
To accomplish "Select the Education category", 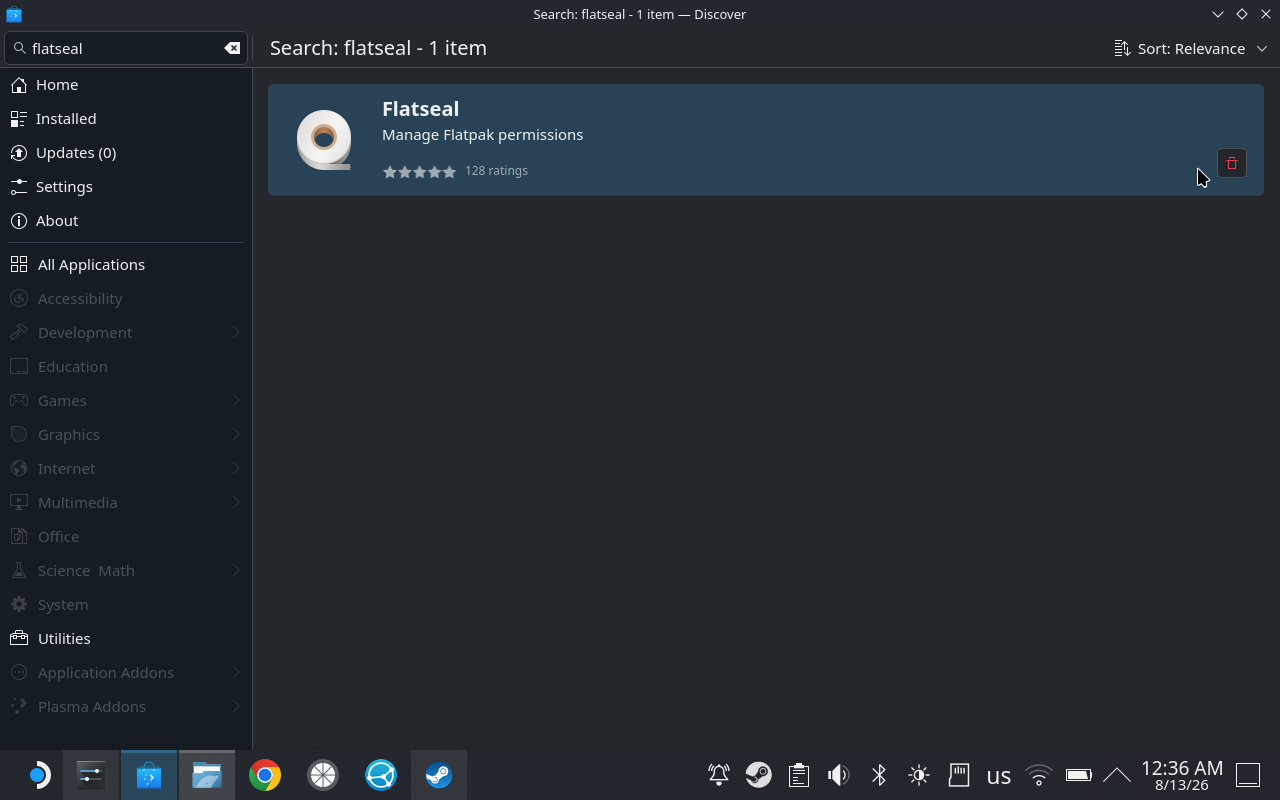I will point(126,367).
